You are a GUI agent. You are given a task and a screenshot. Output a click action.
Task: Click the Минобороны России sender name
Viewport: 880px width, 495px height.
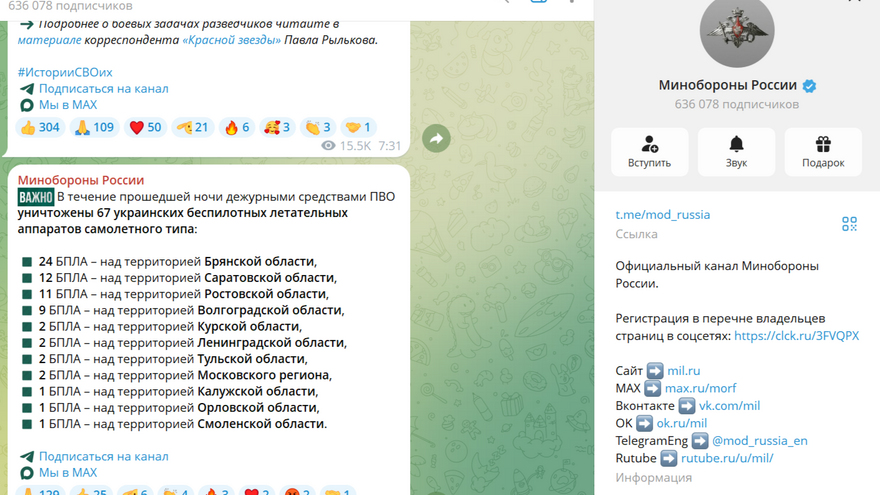pyautogui.click(x=81, y=180)
